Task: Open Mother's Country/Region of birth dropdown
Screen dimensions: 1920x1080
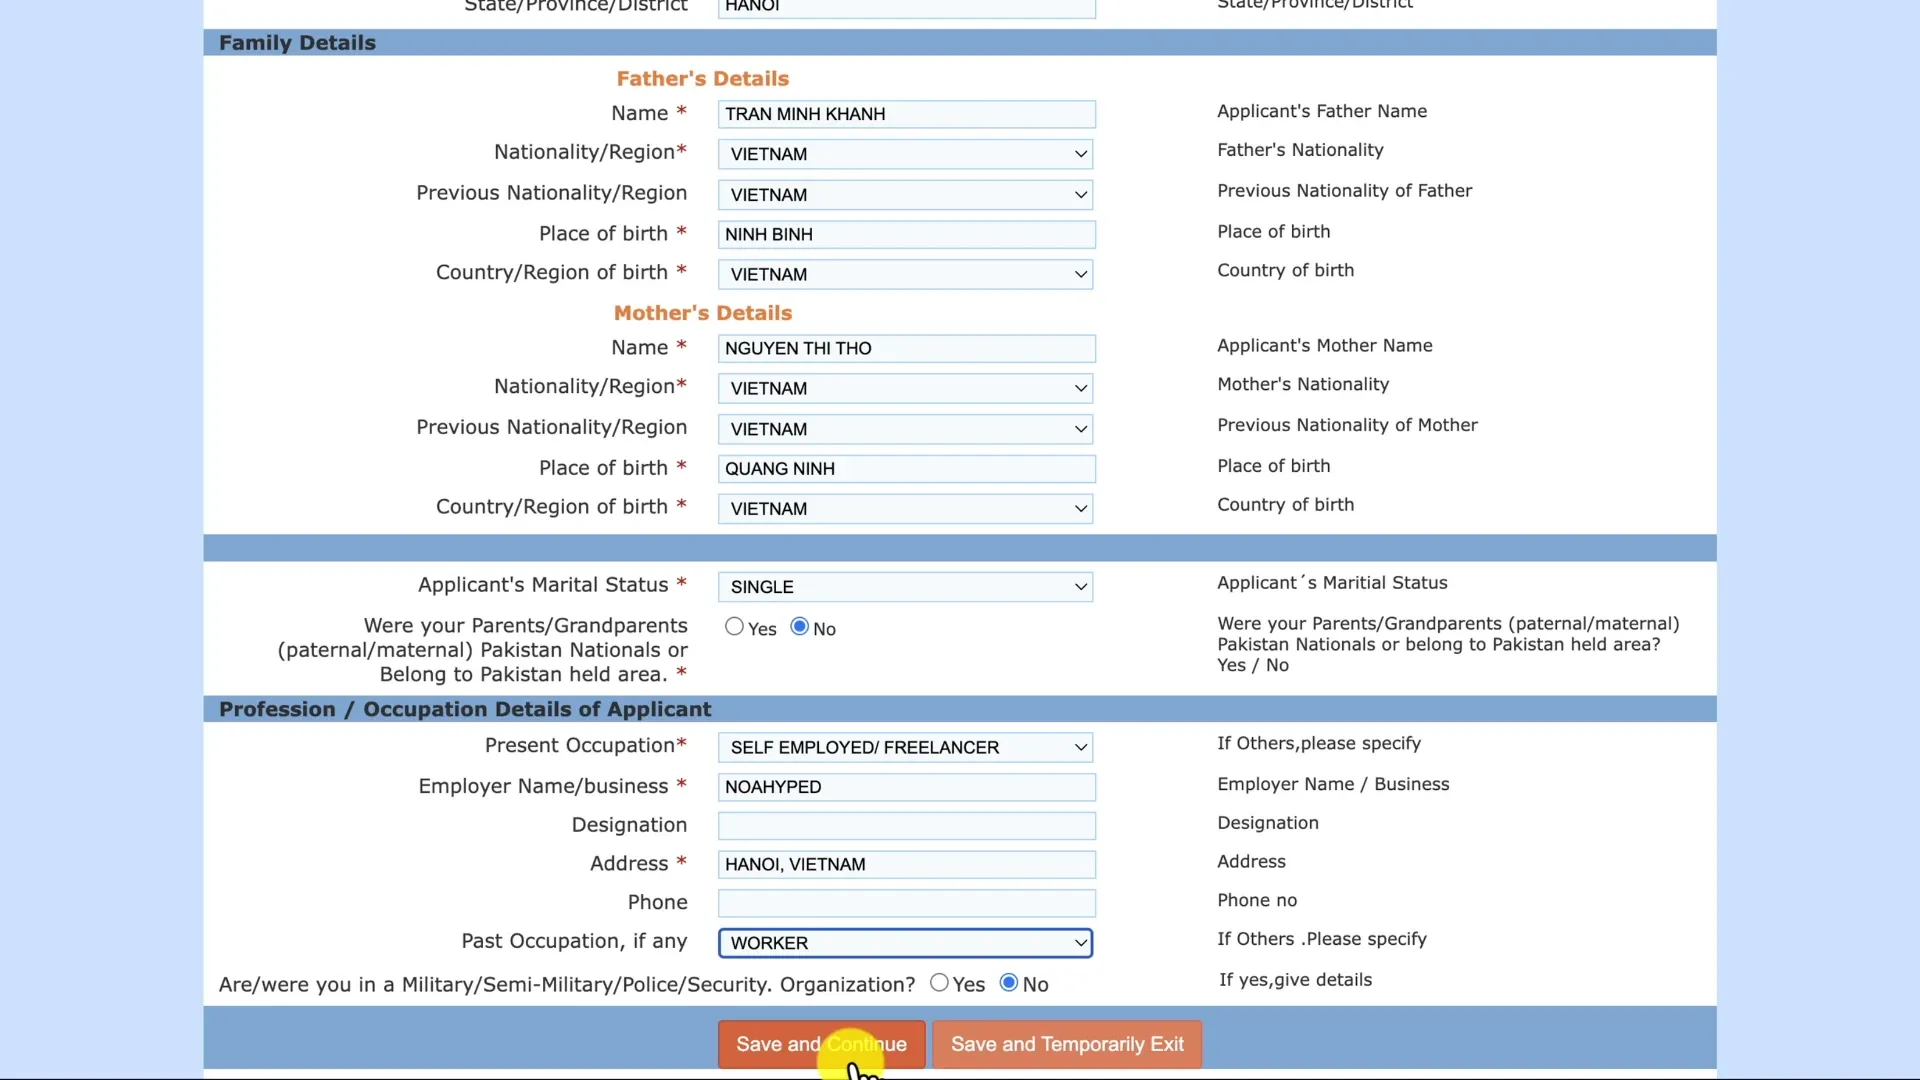Action: pos(905,509)
